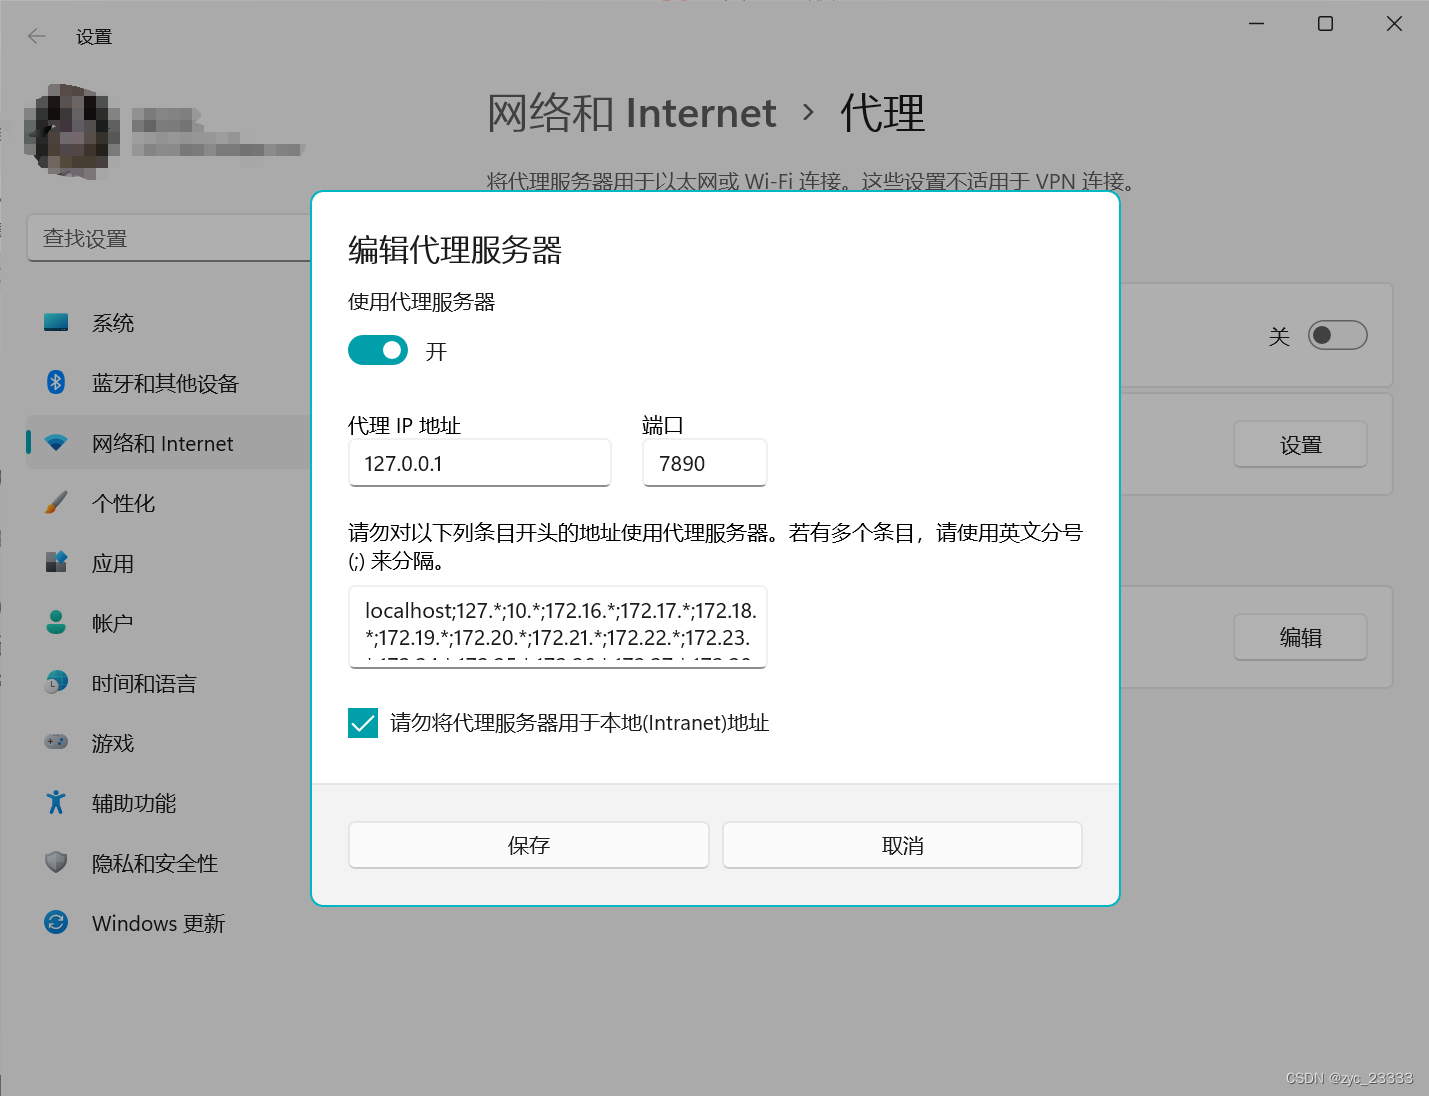The height and width of the screenshot is (1096, 1429).
Task: Toggle off 使用代理服务器 switch
Action: point(377,350)
